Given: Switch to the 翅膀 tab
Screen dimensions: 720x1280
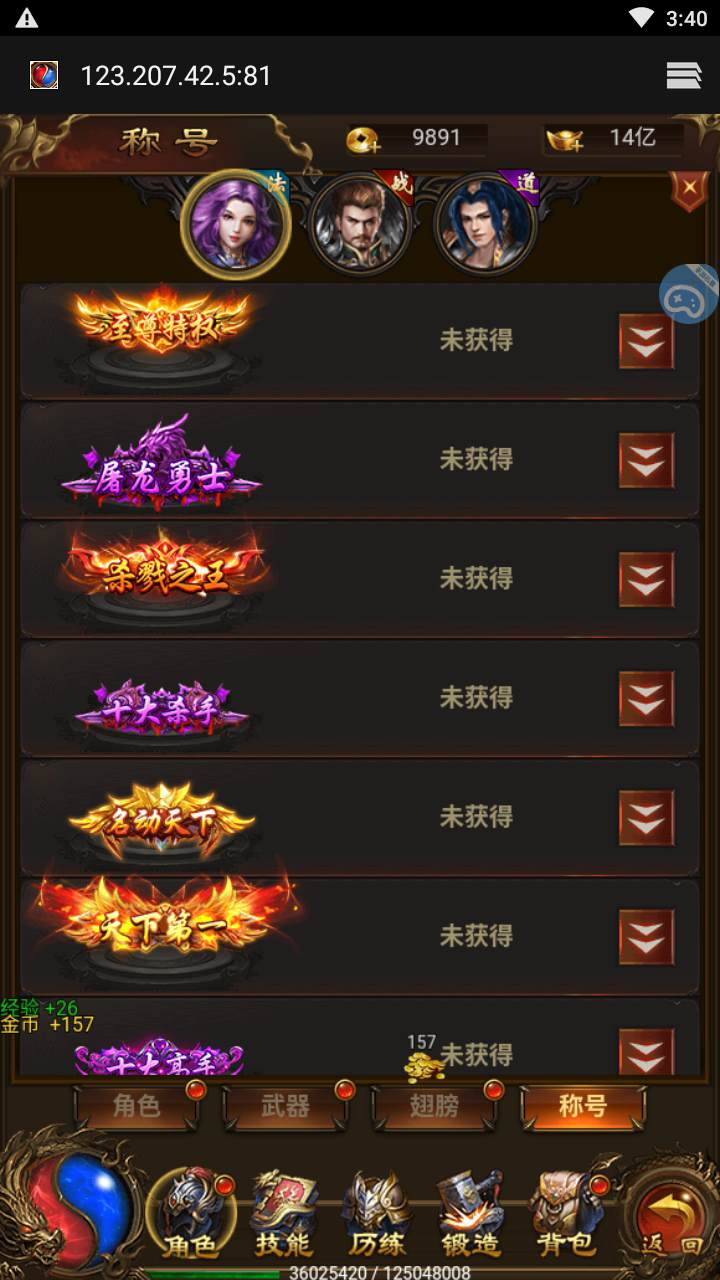Looking at the screenshot, I should tap(434, 1107).
